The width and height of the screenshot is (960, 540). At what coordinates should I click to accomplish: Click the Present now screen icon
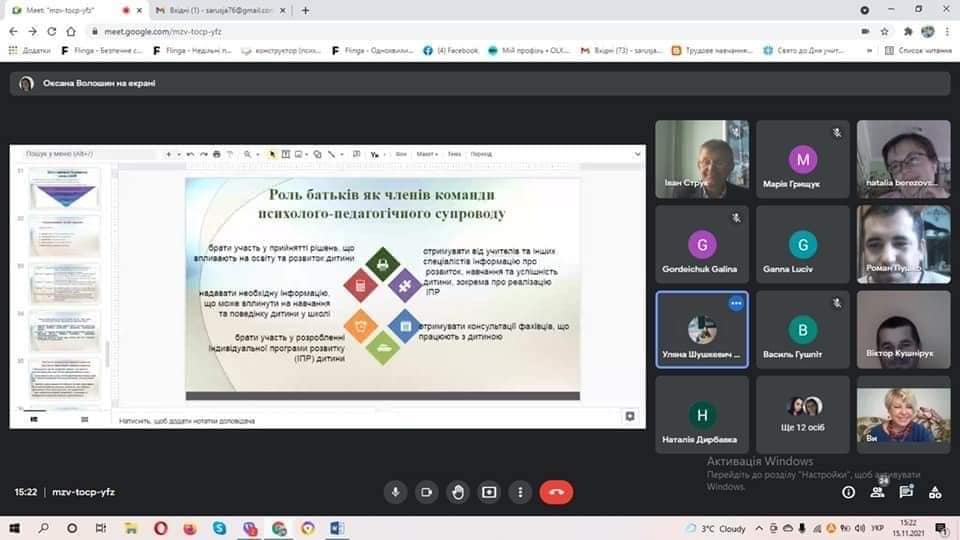pos(489,491)
